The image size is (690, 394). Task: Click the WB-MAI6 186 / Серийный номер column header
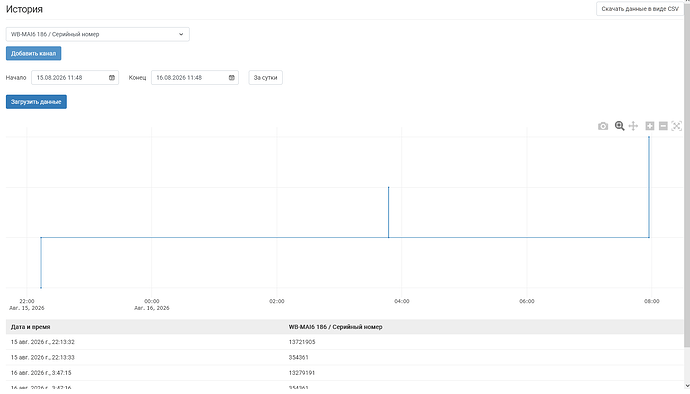click(335, 327)
